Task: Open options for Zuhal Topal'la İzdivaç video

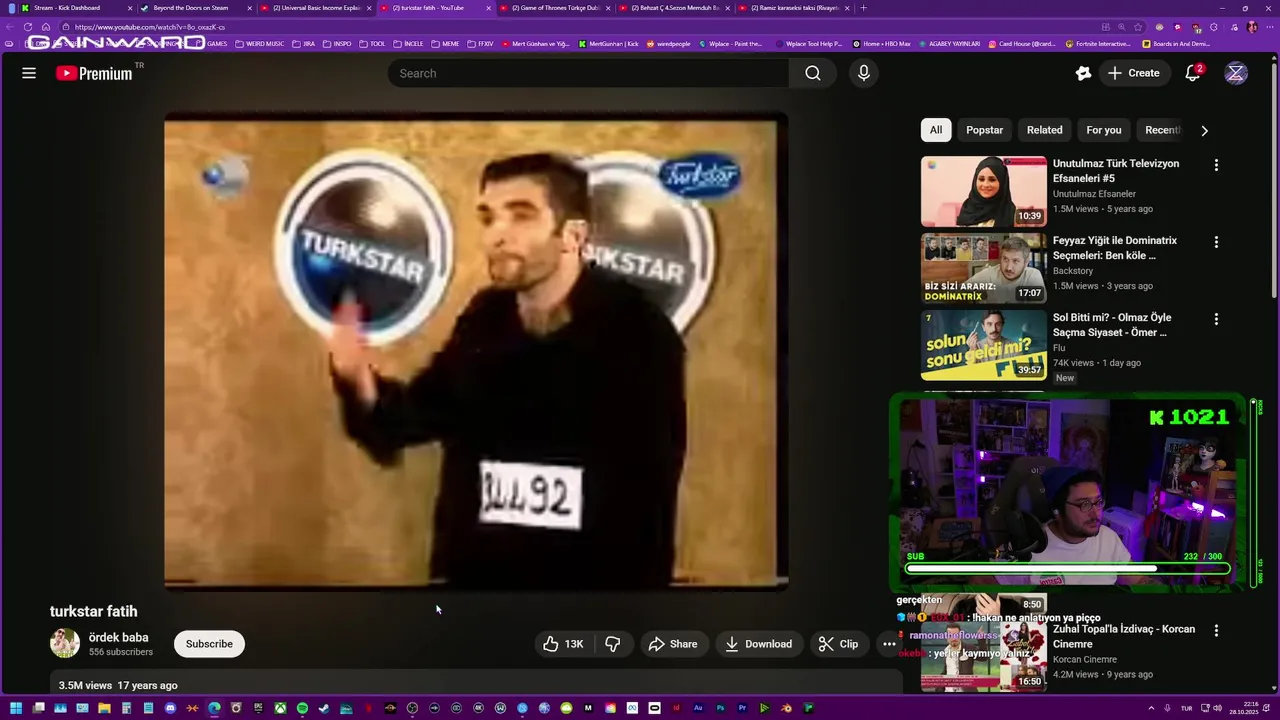Action: pos(1216,631)
